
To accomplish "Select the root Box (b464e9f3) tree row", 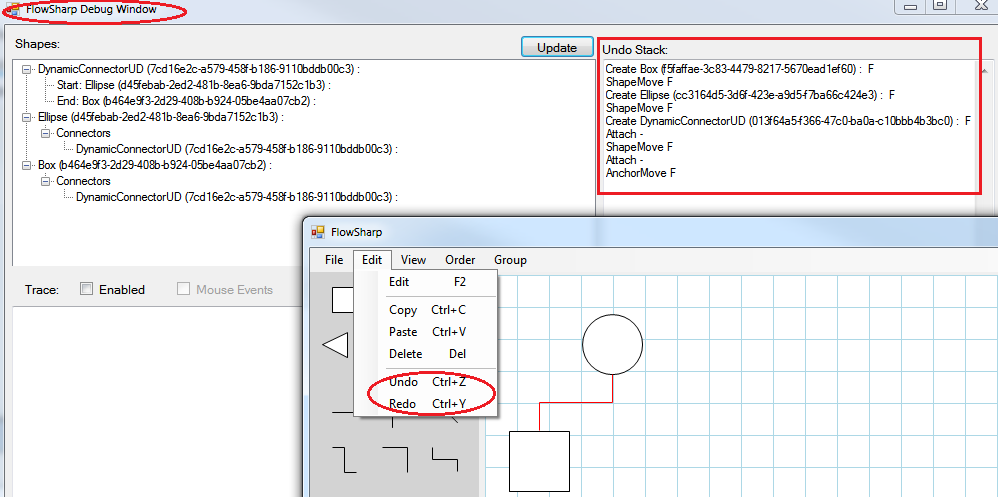I will [x=155, y=165].
